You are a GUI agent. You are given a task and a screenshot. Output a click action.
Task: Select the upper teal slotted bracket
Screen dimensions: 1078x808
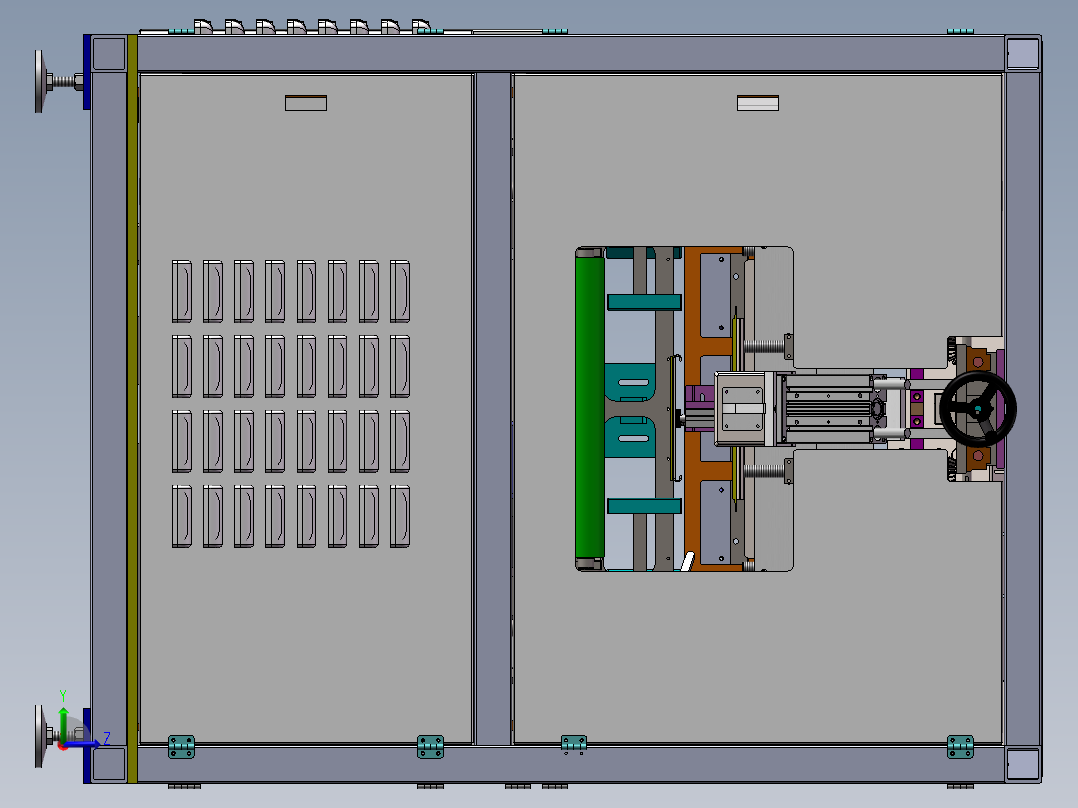(x=630, y=382)
